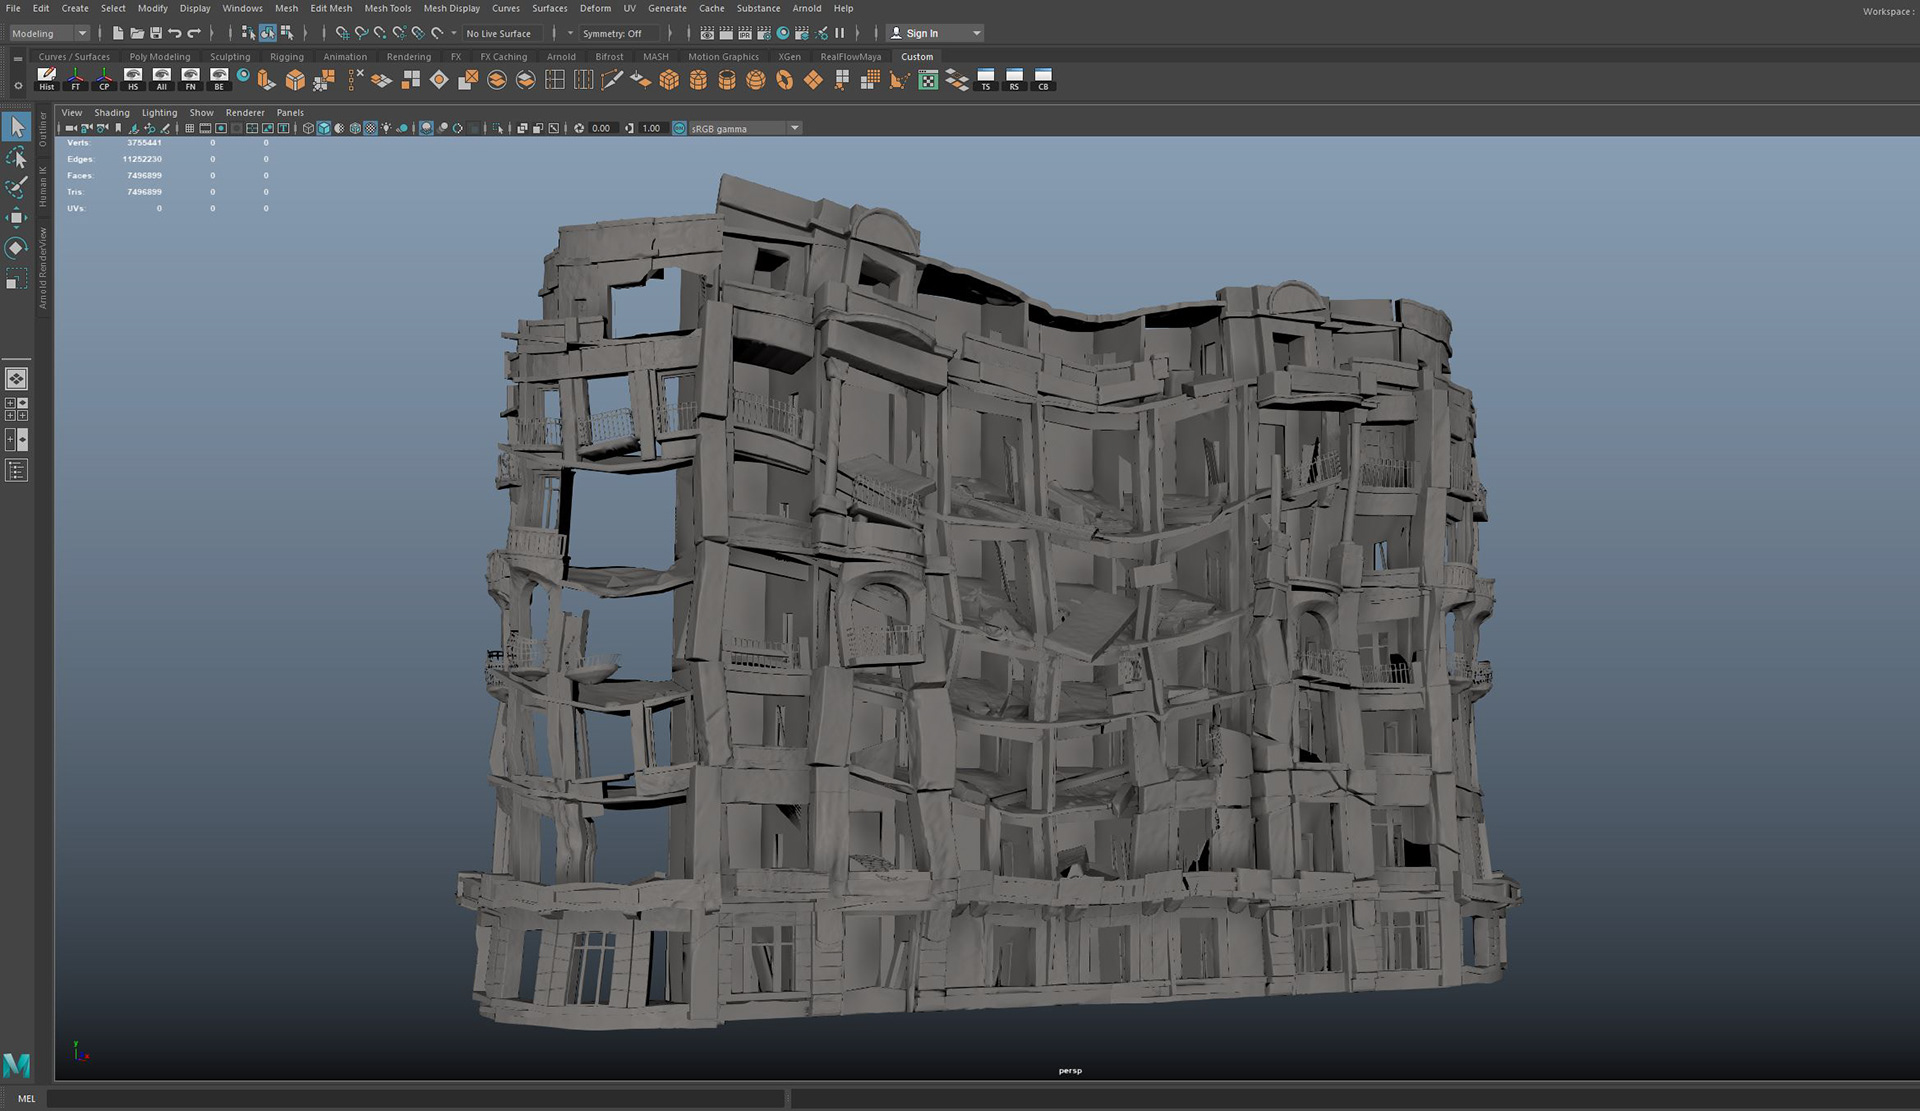Open the shelf tab menu icon

tap(18, 59)
